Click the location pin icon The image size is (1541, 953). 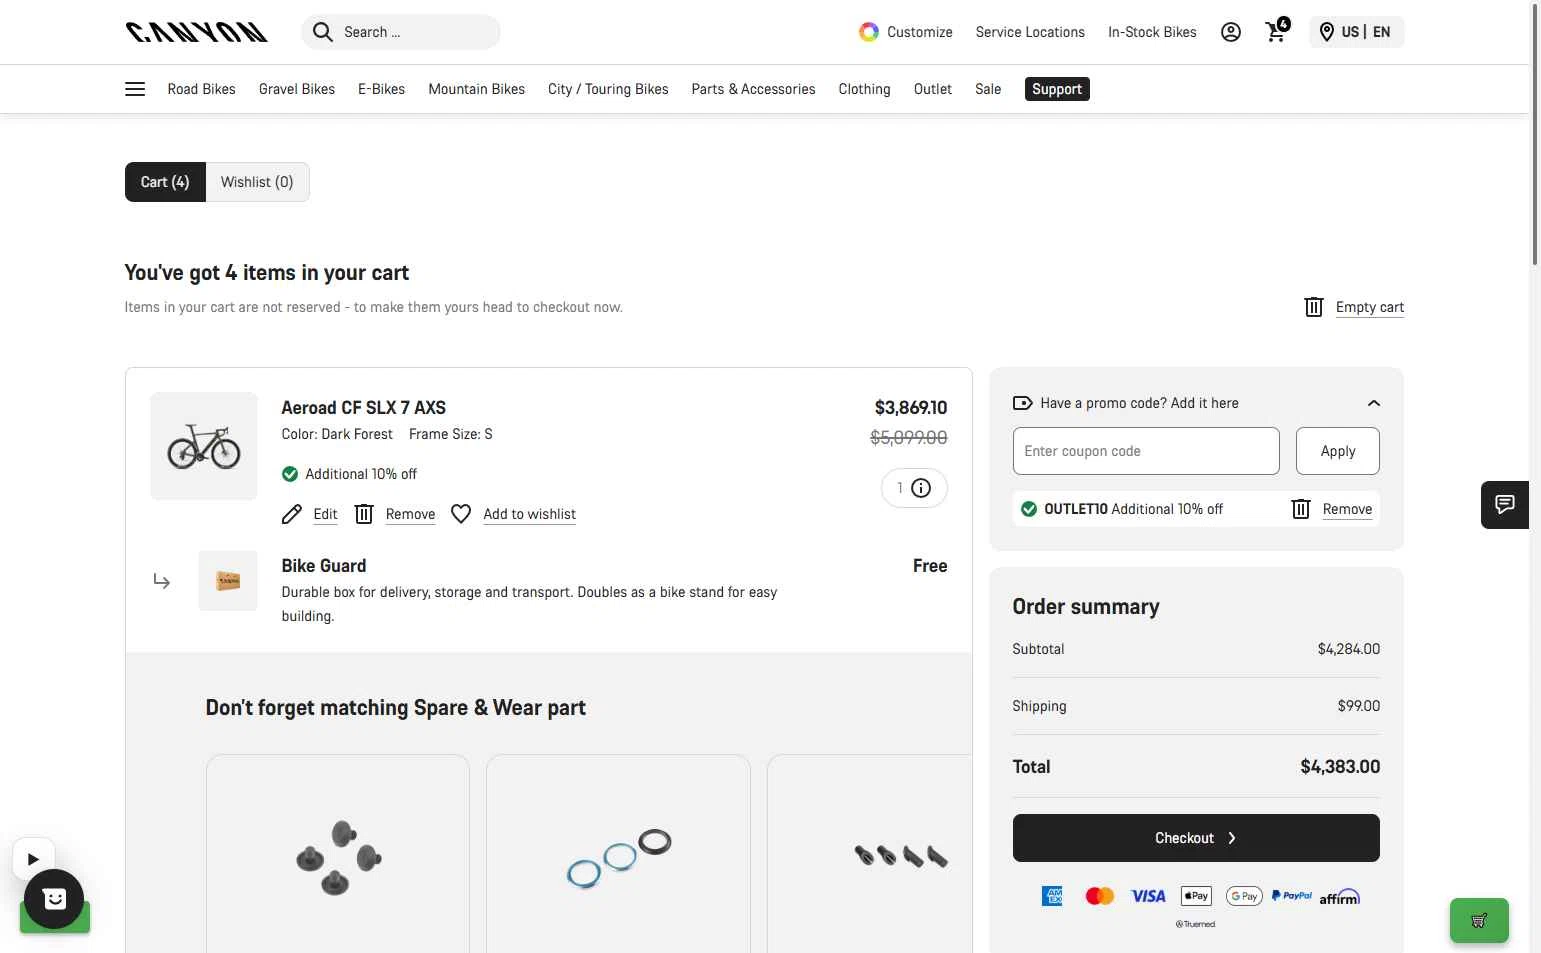click(1326, 32)
